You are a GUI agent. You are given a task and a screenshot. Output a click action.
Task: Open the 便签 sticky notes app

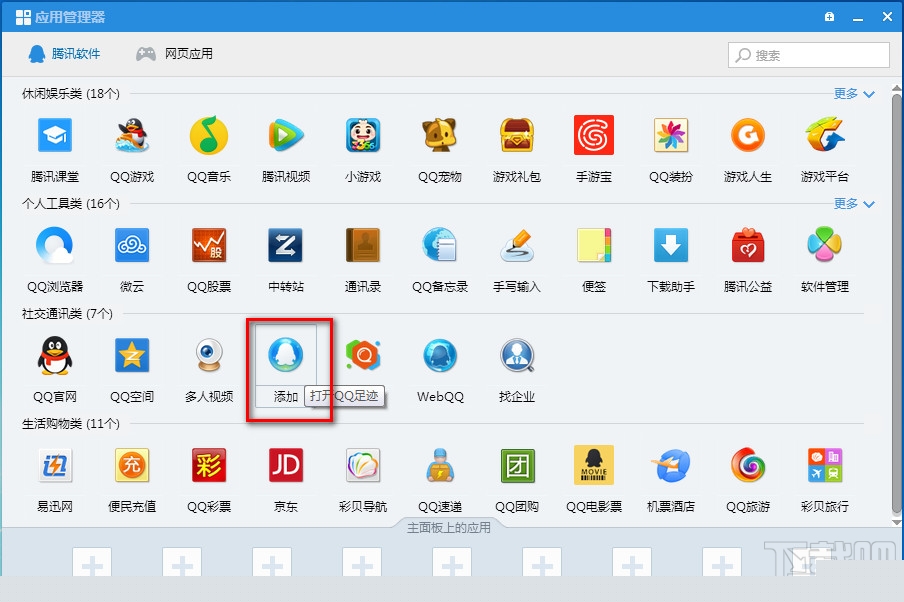coord(594,246)
